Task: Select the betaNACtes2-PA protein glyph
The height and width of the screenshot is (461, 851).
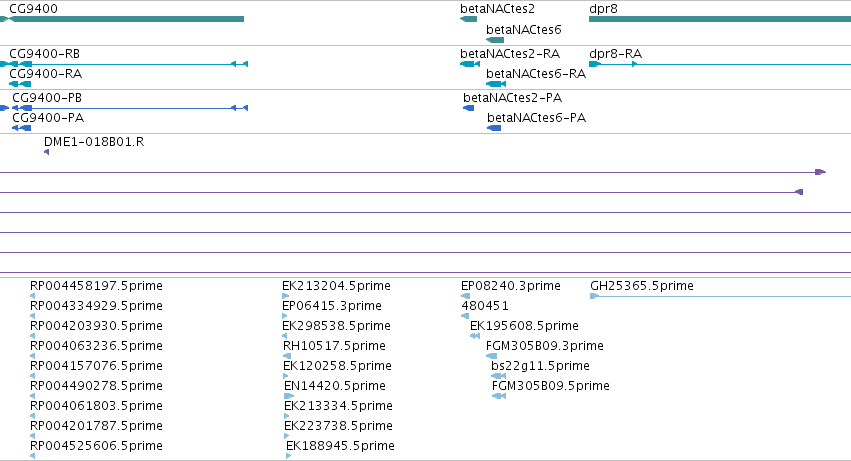Action: pyautogui.click(x=468, y=108)
